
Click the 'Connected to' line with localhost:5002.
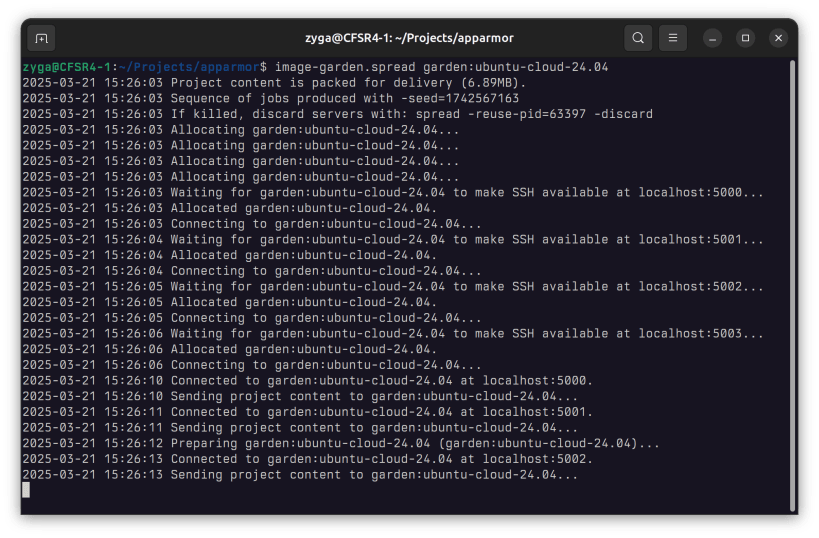(308, 459)
